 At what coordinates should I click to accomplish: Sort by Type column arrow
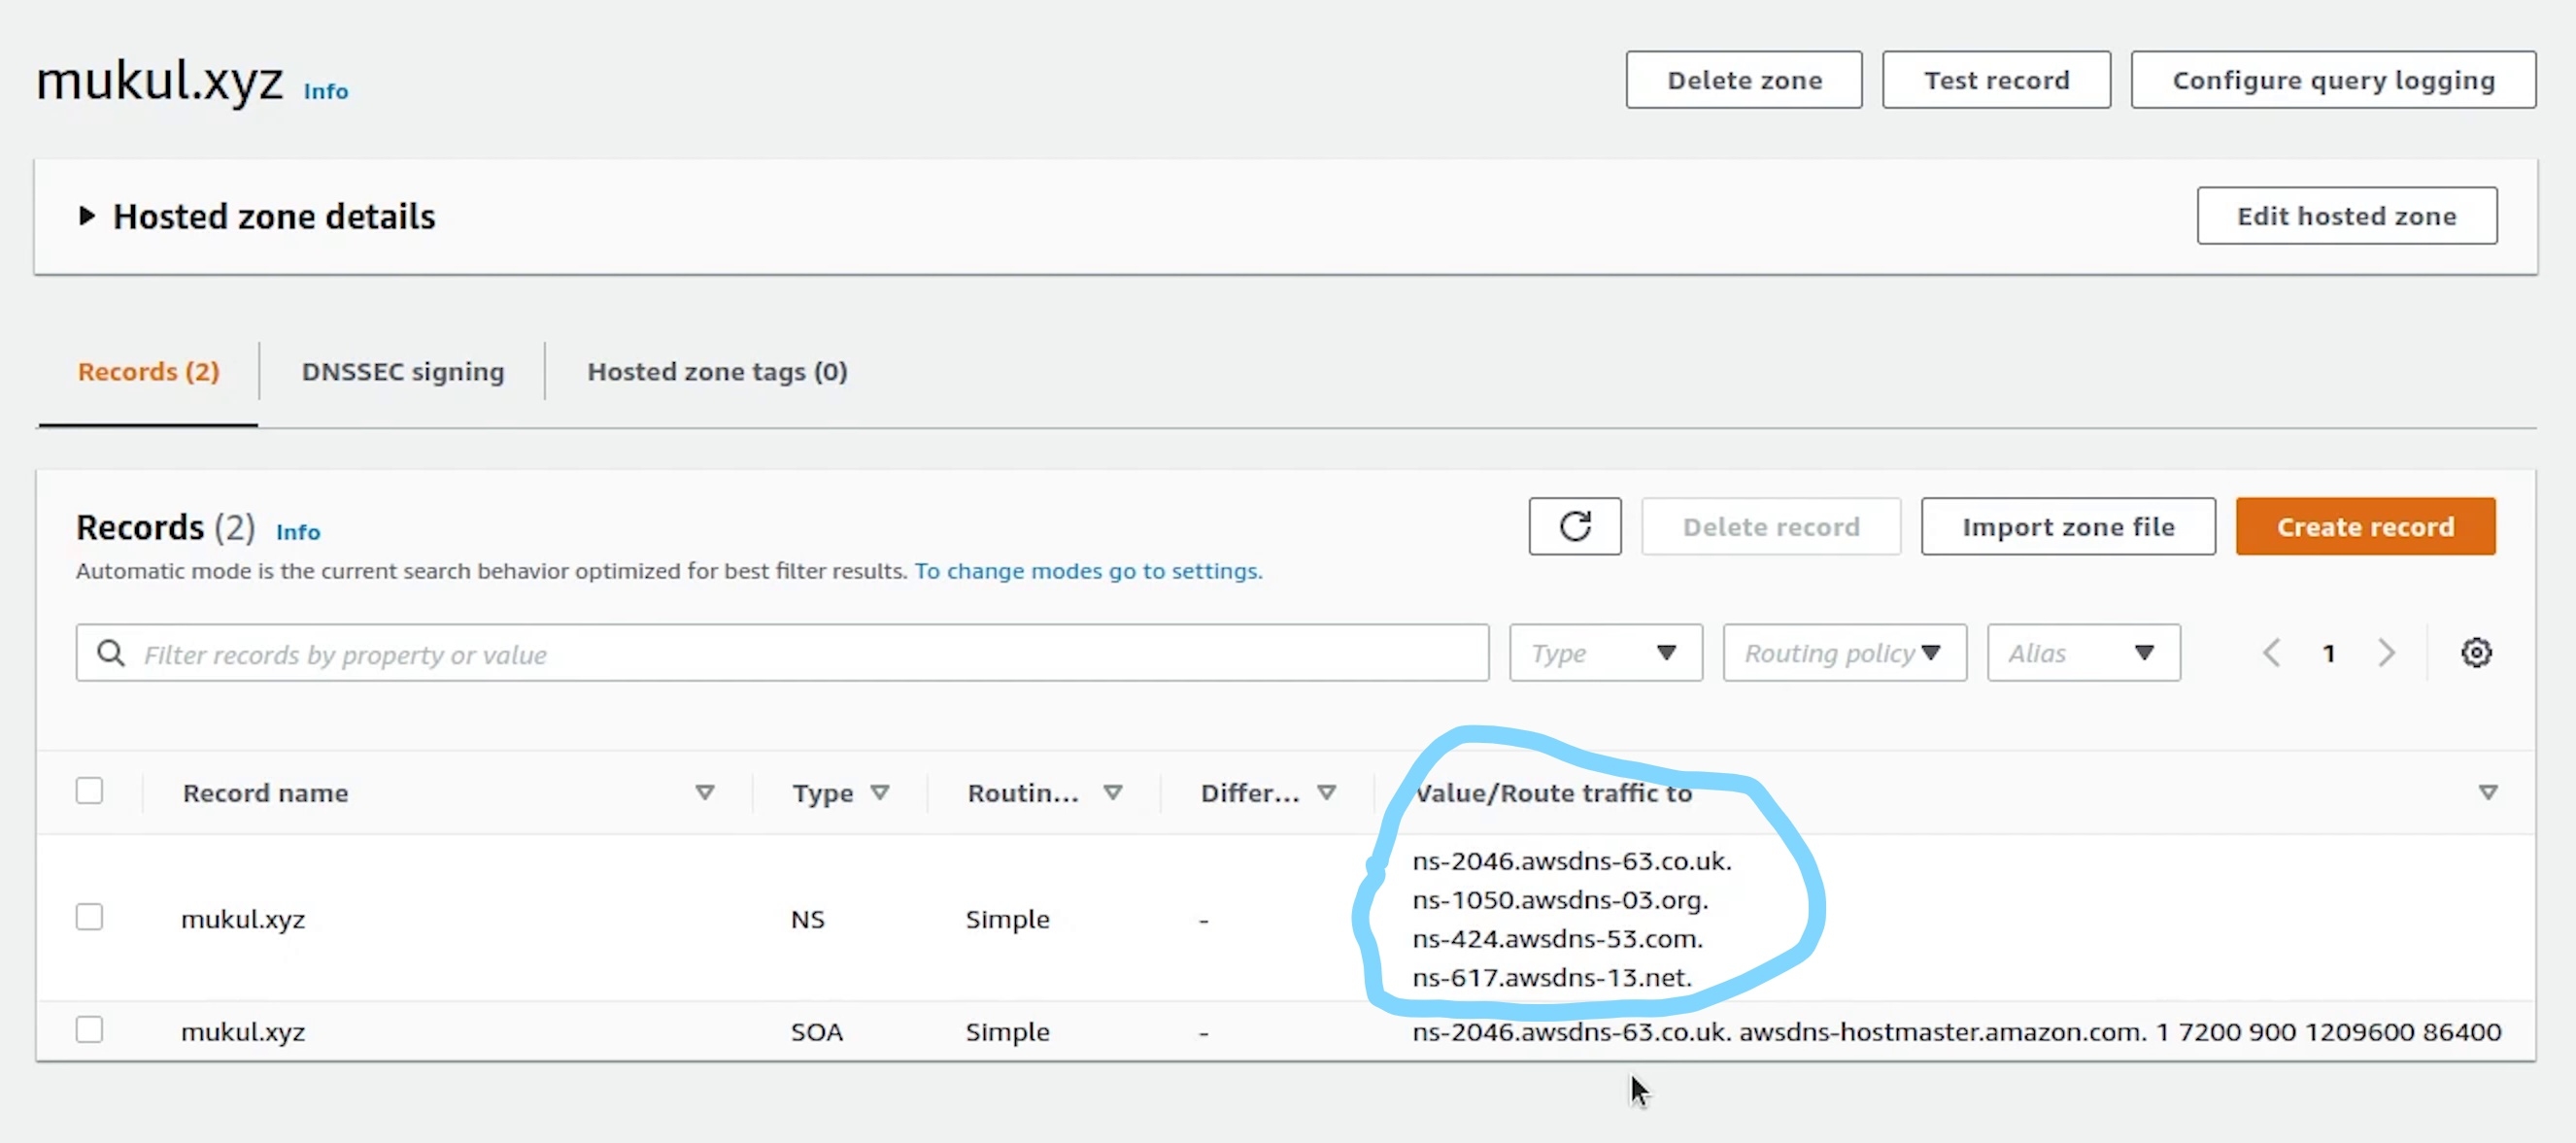pos(879,792)
